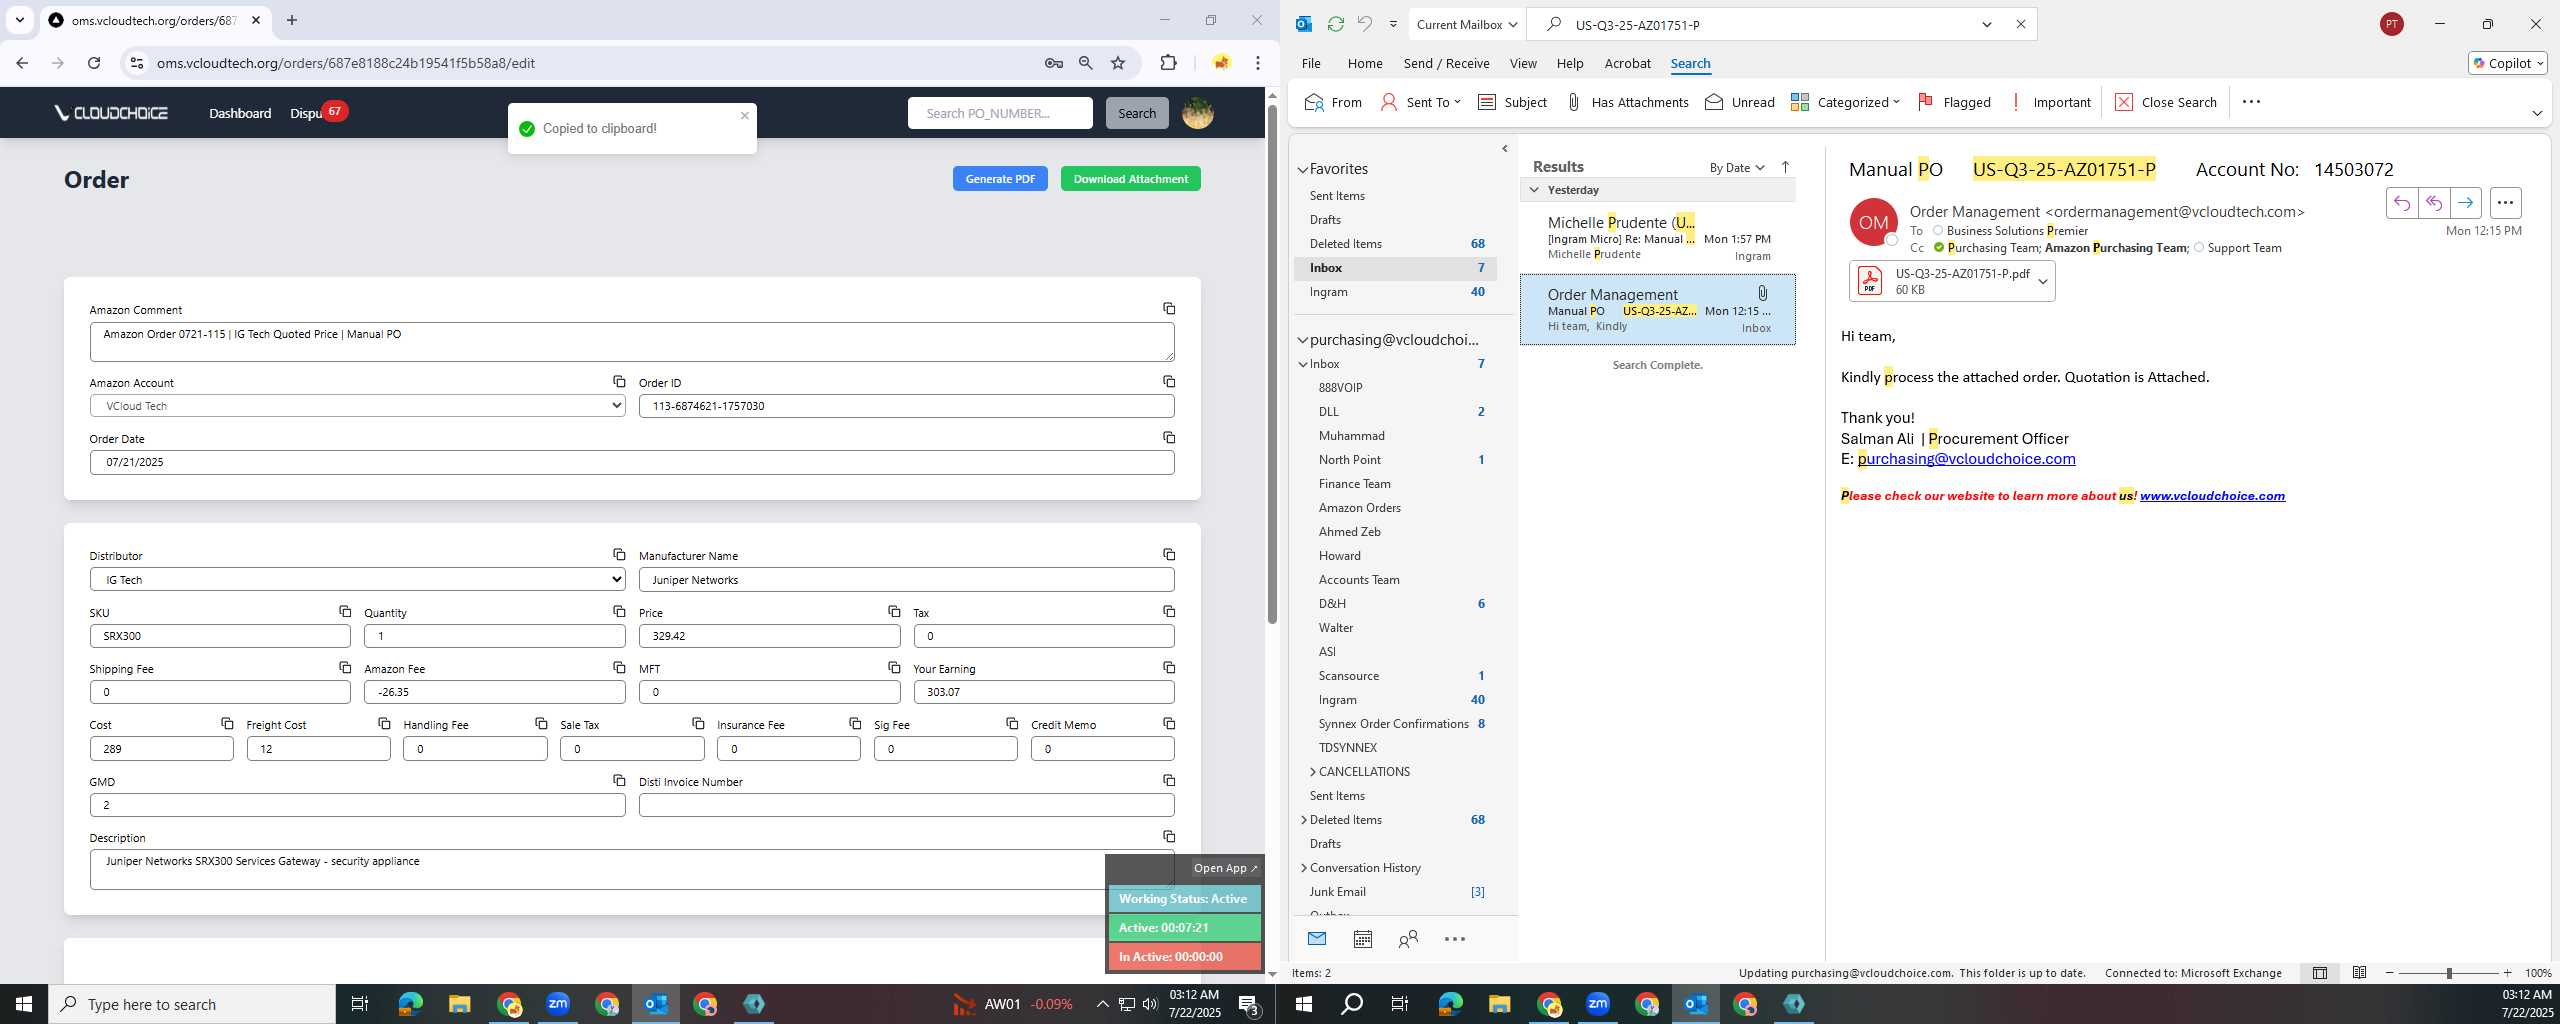Click zoom in plus on Outlook status bar
Image resolution: width=2560 pixels, height=1024 pixels.
(2507, 973)
